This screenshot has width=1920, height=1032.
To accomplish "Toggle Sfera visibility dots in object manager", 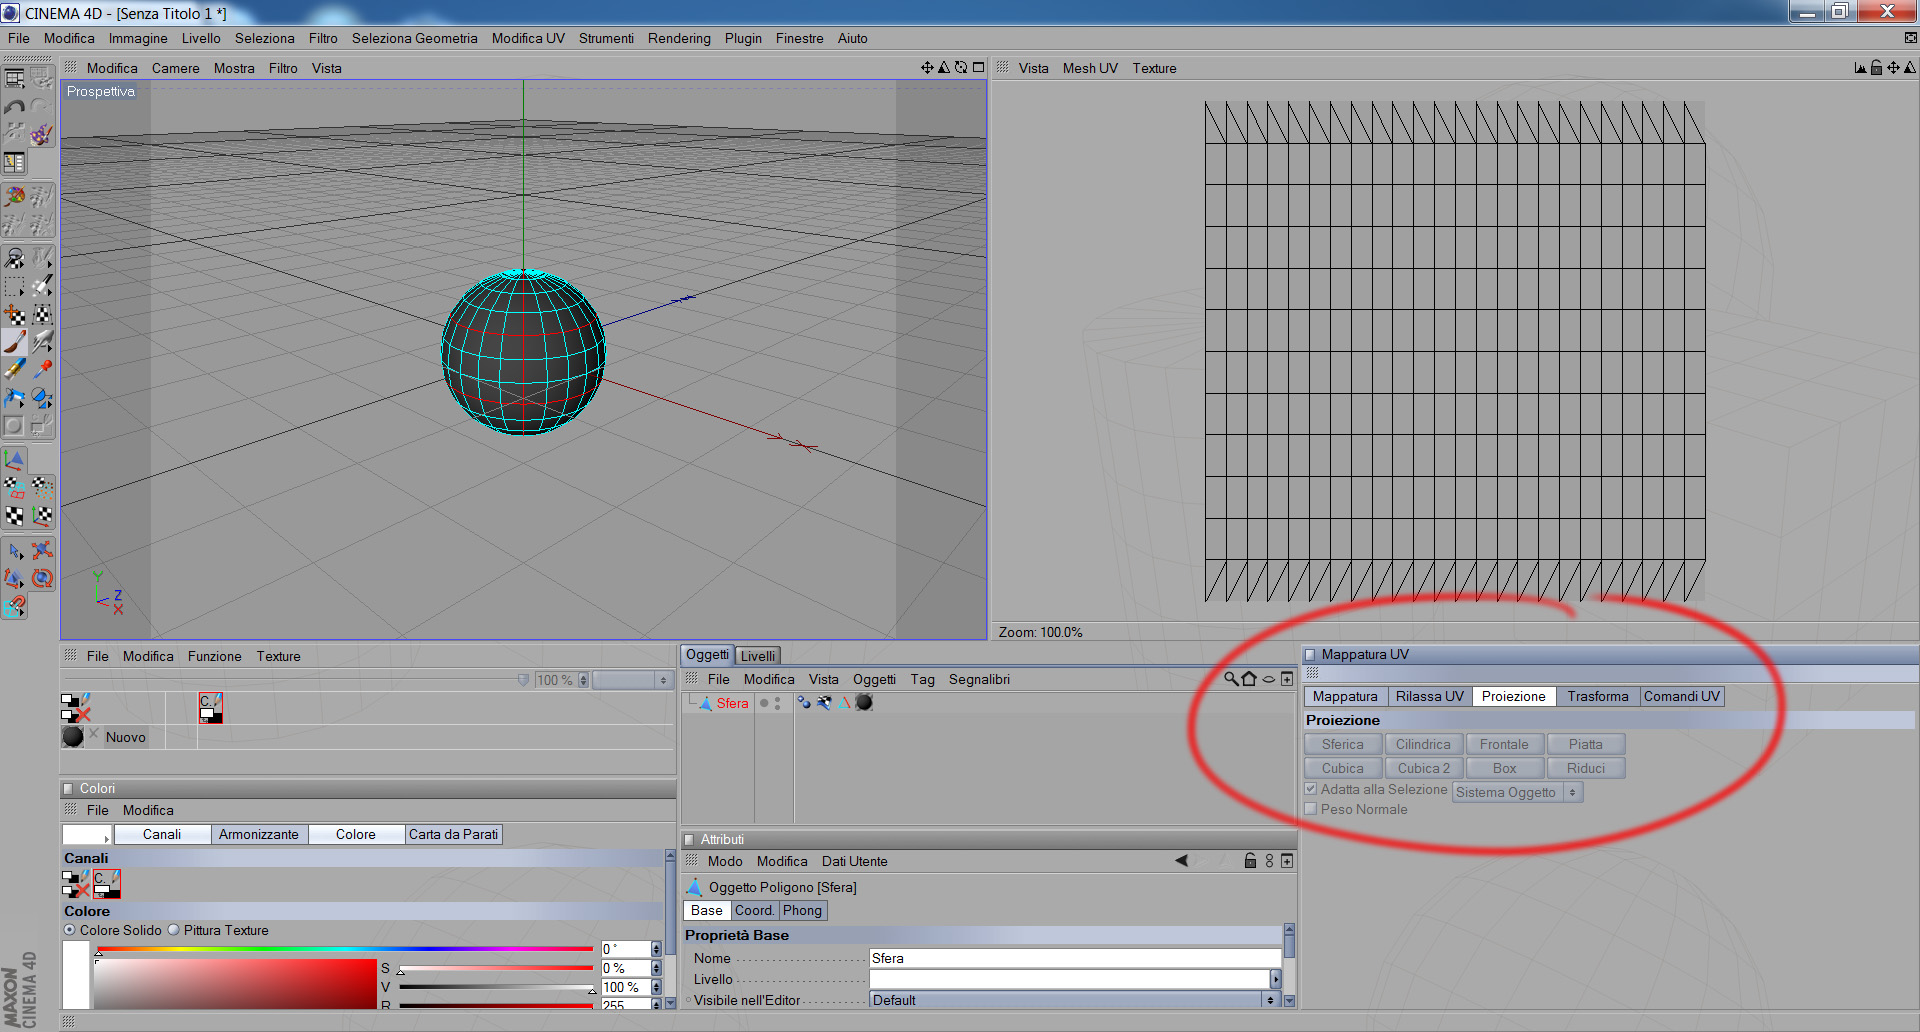I will point(777,703).
